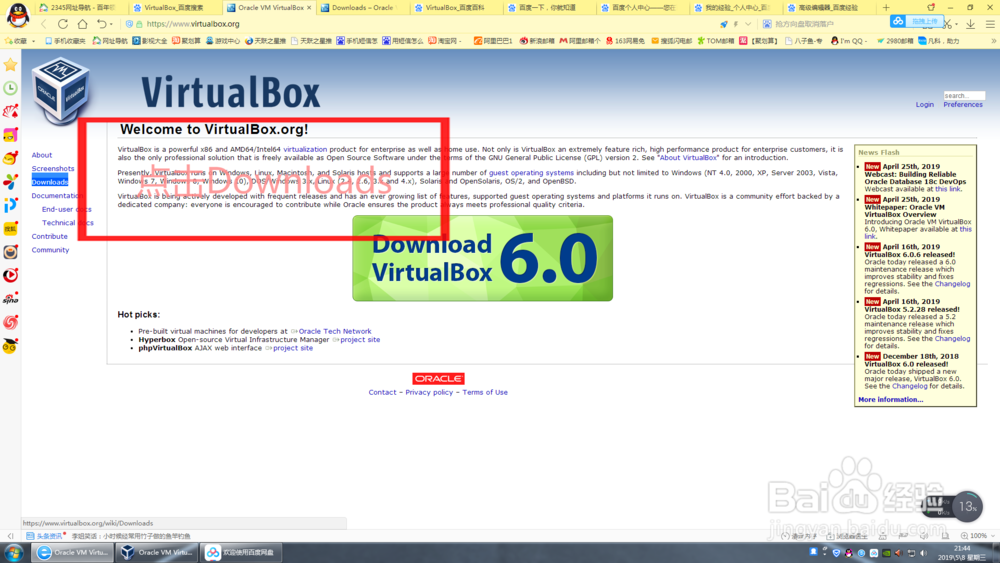The height and width of the screenshot is (563, 1000).
Task: Open the 收藏 bookmarks dropdown
Action: (x=20, y=41)
